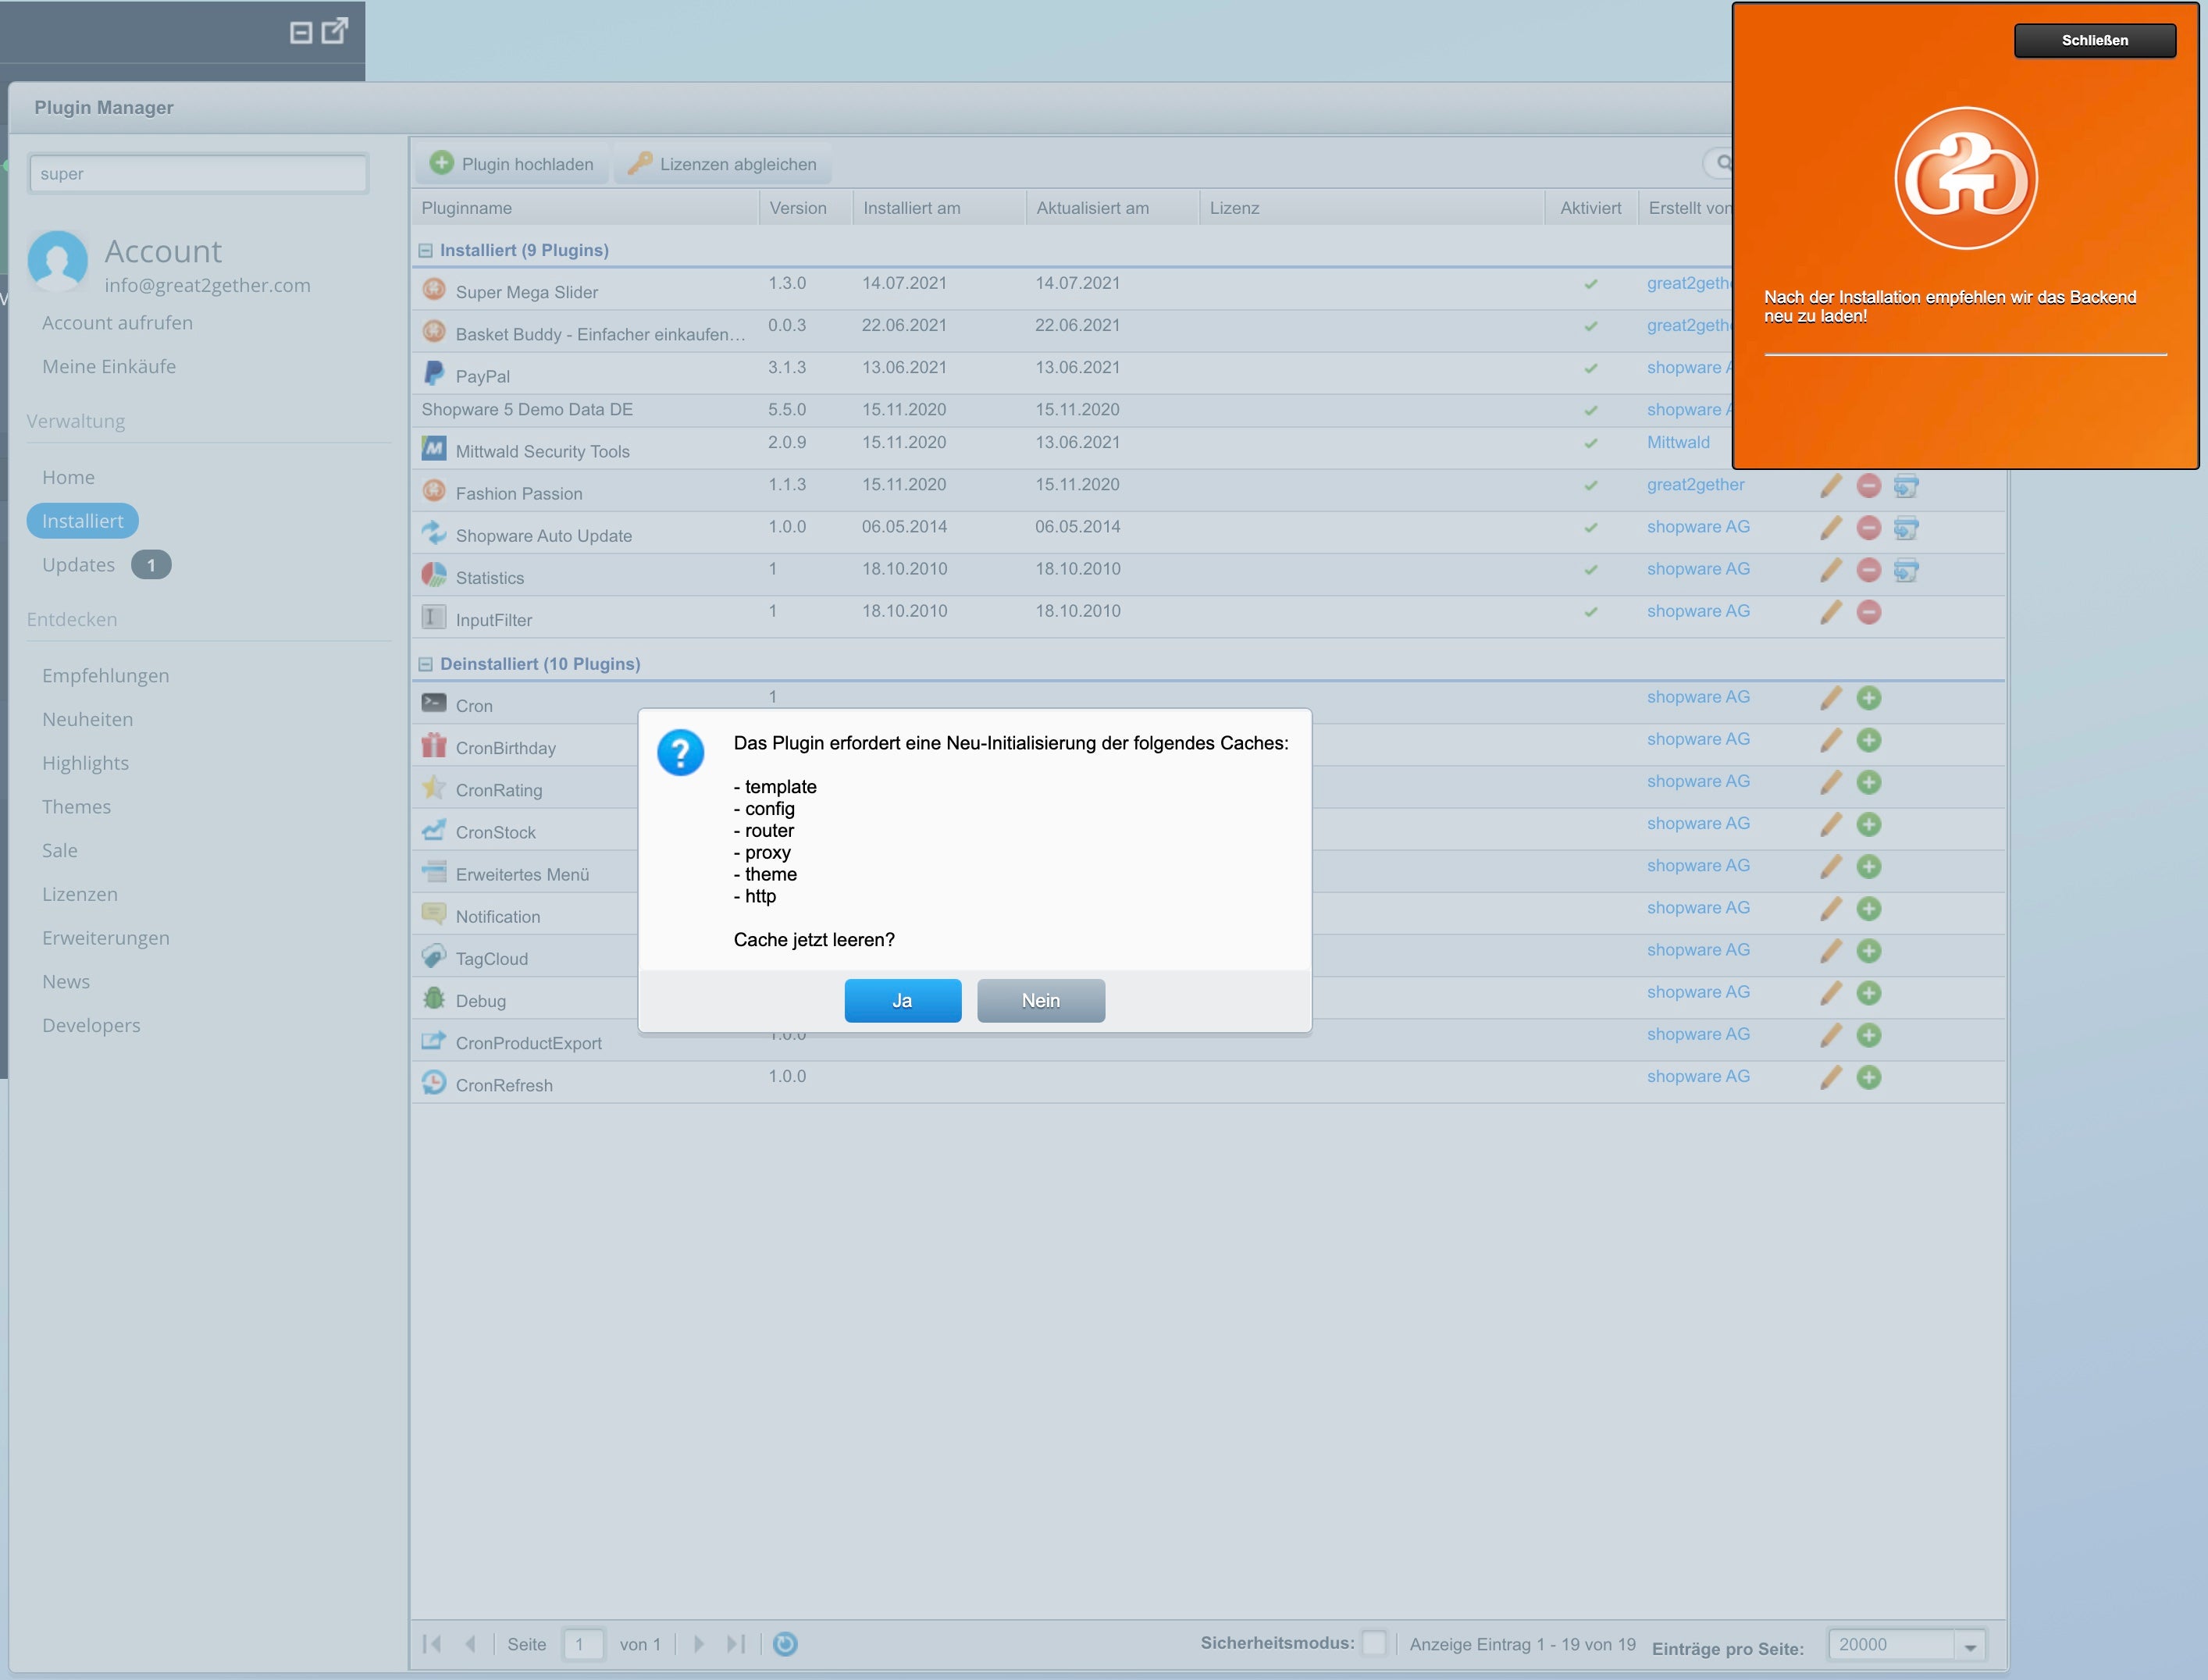
Task: Click the pencil edit icon for Fashion Passion
Action: [1830, 486]
